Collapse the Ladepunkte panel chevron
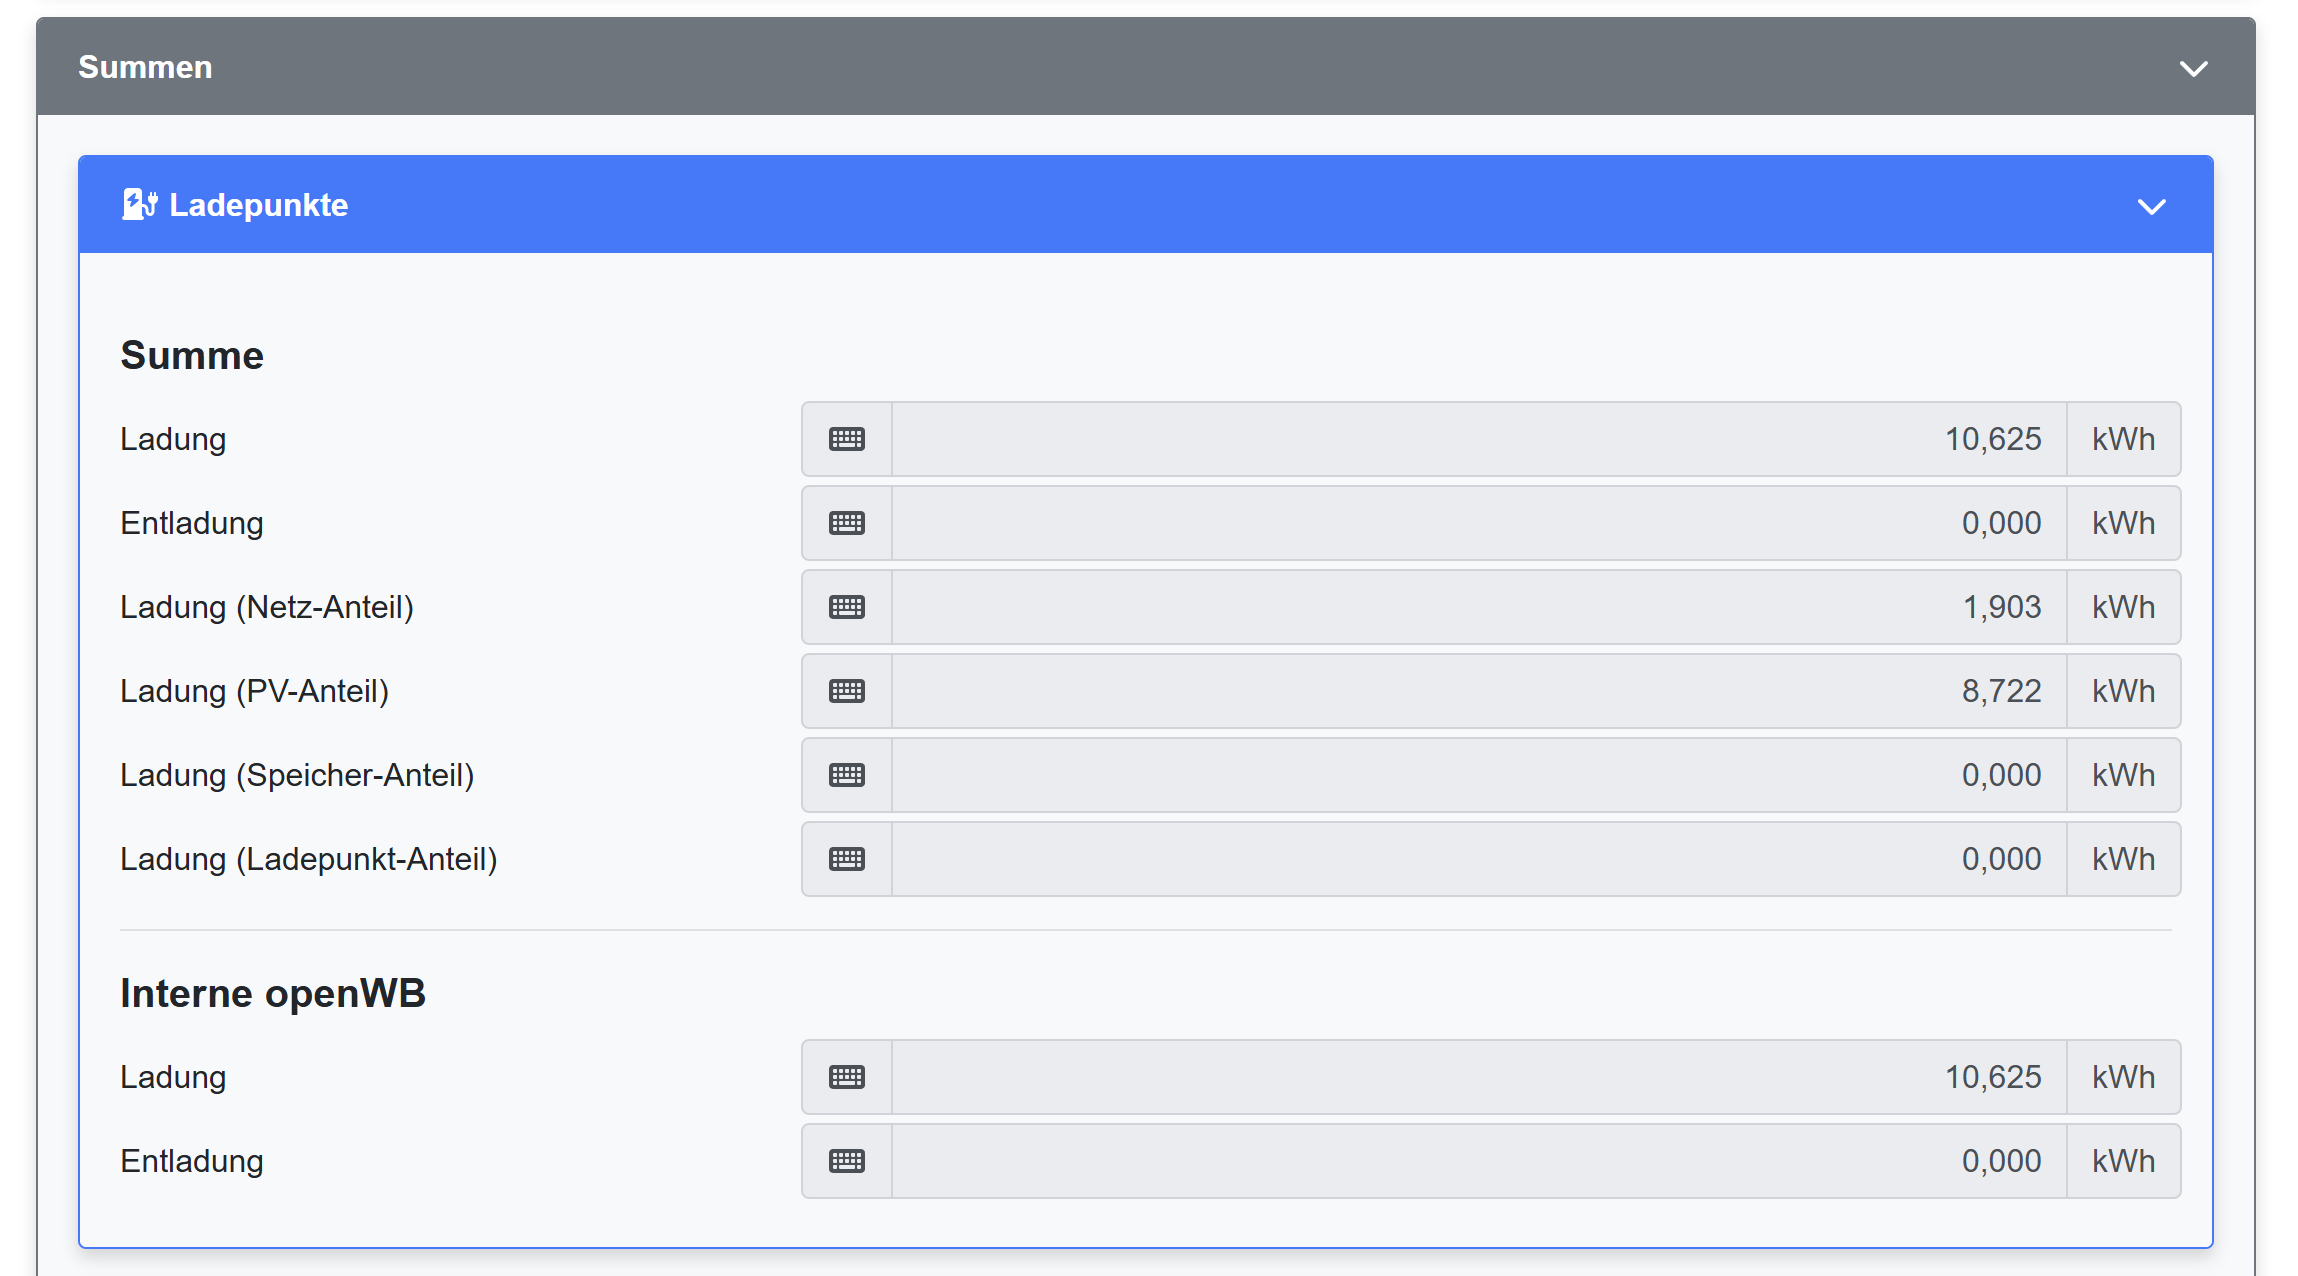The width and height of the screenshot is (2298, 1276). [x=2151, y=206]
